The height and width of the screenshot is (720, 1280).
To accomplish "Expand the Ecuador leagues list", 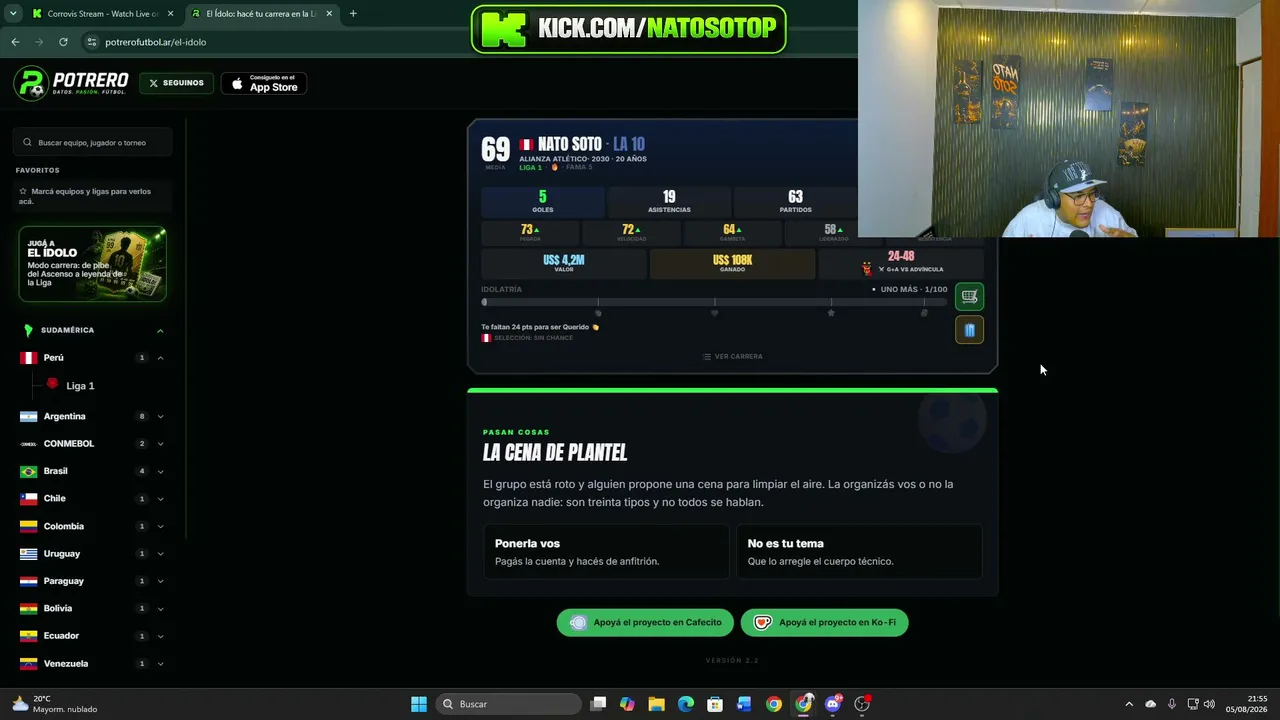I will point(160,636).
